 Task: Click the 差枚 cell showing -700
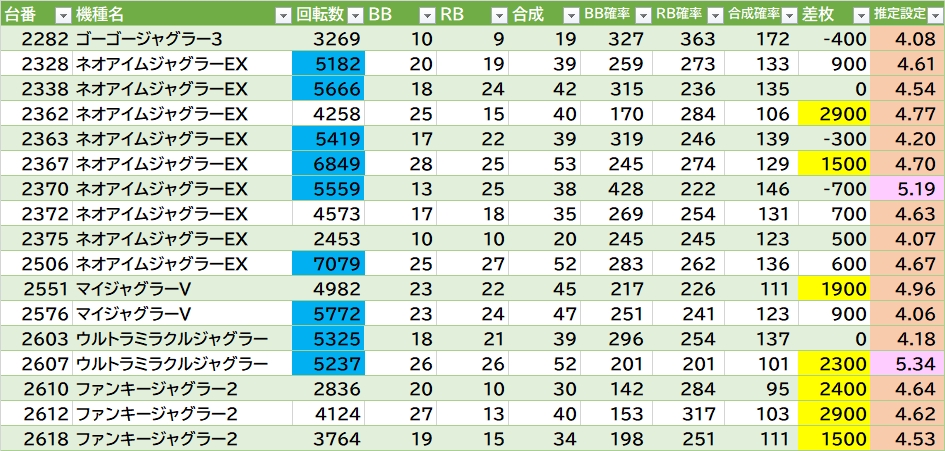(834, 189)
